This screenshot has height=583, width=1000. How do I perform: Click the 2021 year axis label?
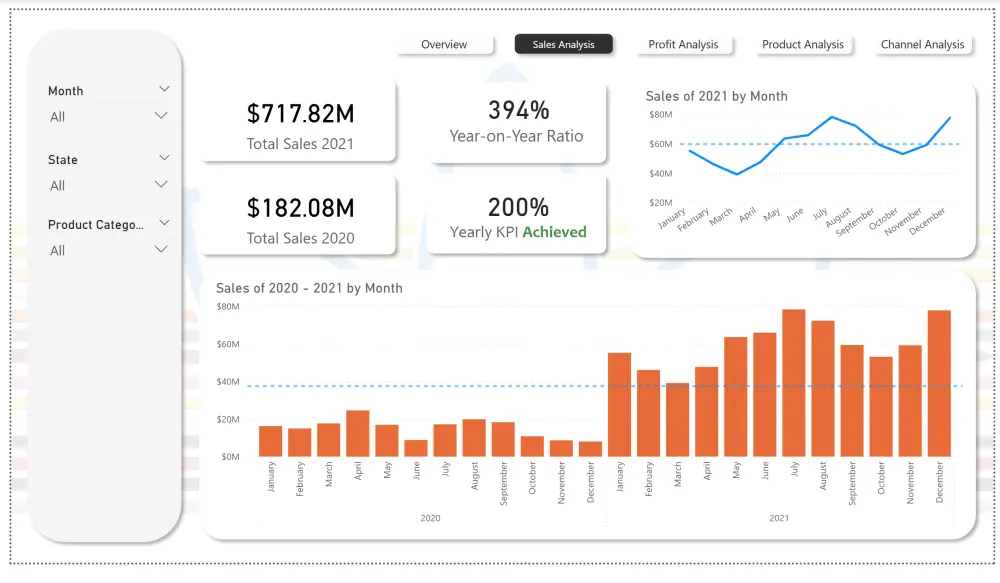tap(779, 518)
